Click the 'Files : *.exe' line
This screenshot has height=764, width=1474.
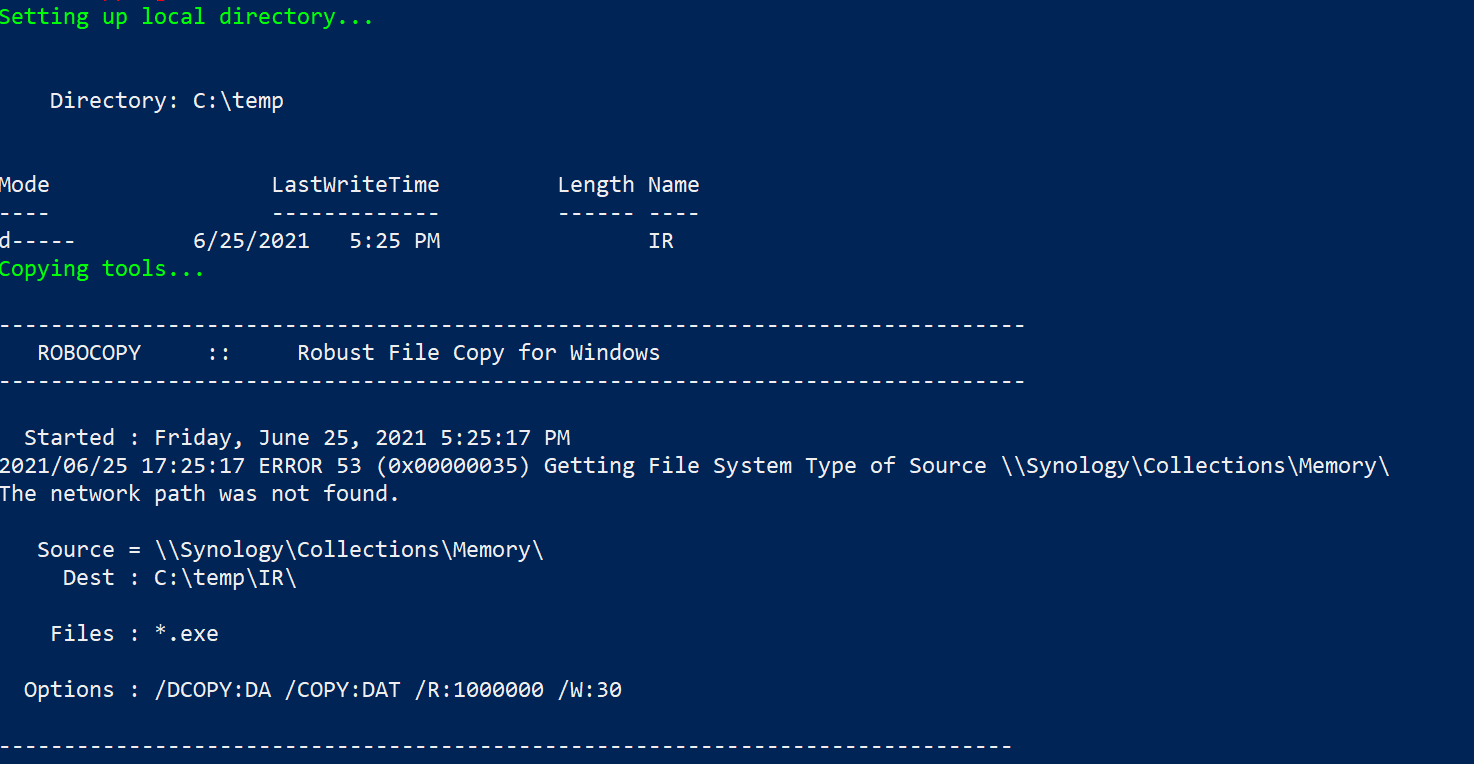134,633
